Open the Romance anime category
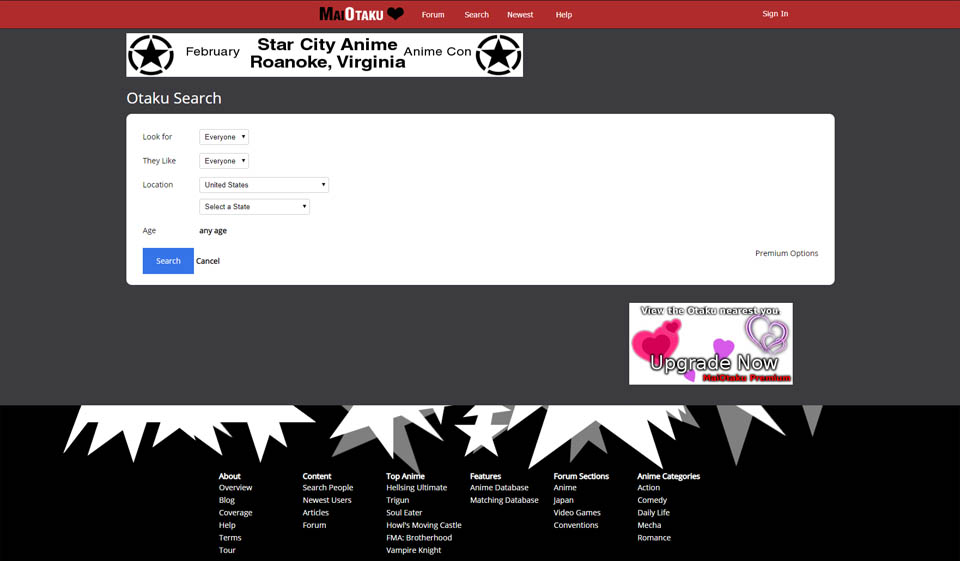 654,538
